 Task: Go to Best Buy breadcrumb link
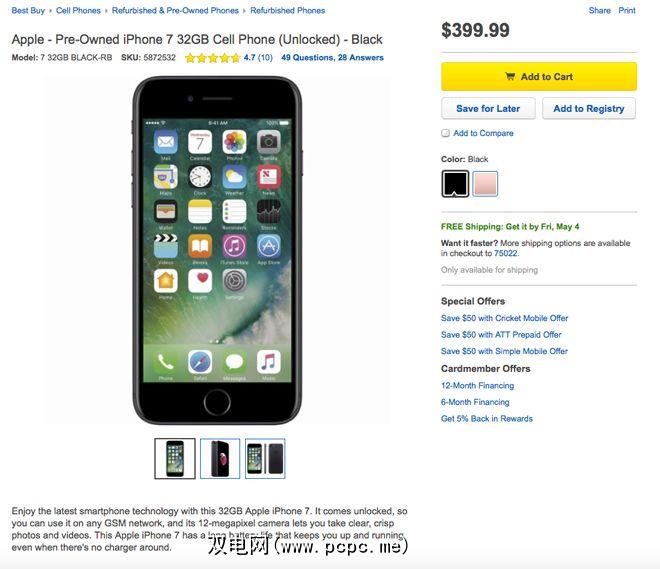click(28, 11)
